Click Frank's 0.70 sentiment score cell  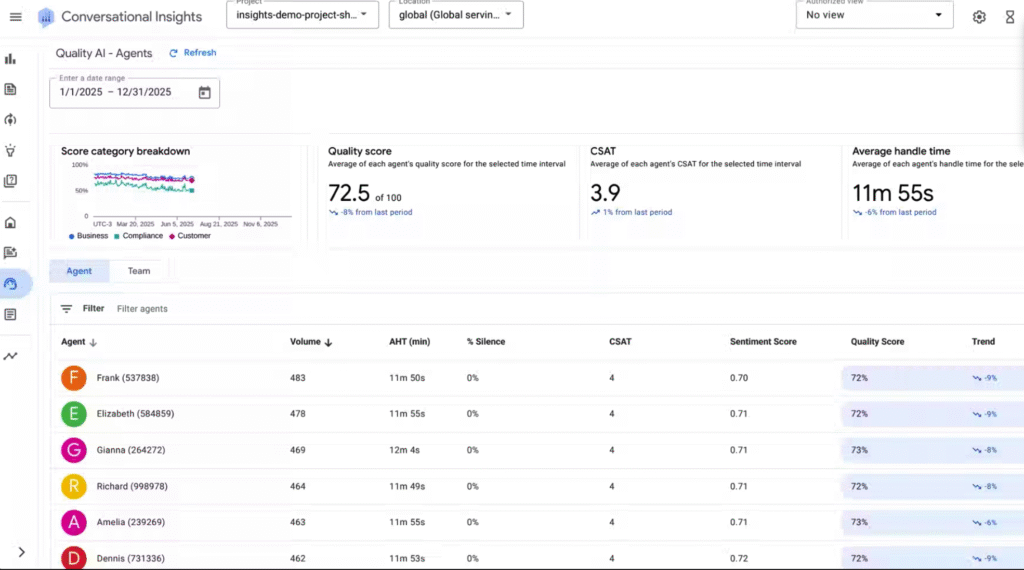pyautogui.click(x=739, y=378)
